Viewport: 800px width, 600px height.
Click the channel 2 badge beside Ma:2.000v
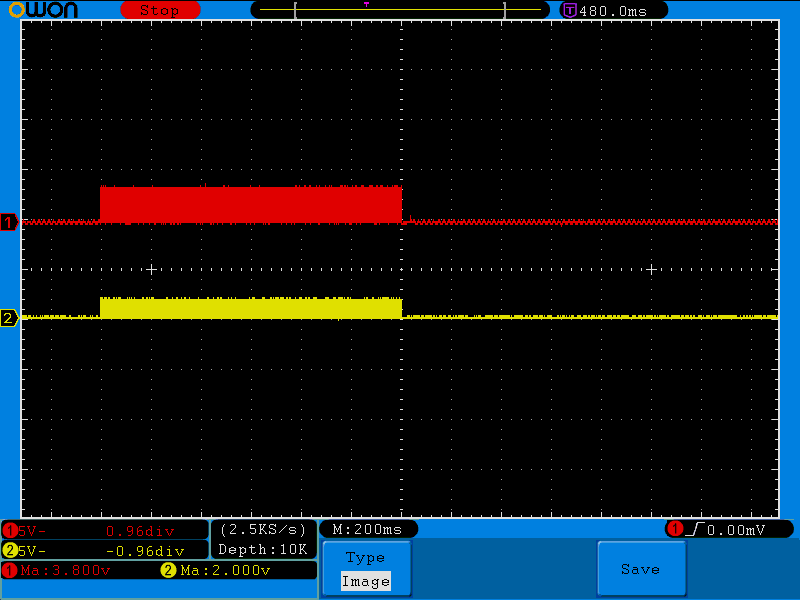click(168, 570)
